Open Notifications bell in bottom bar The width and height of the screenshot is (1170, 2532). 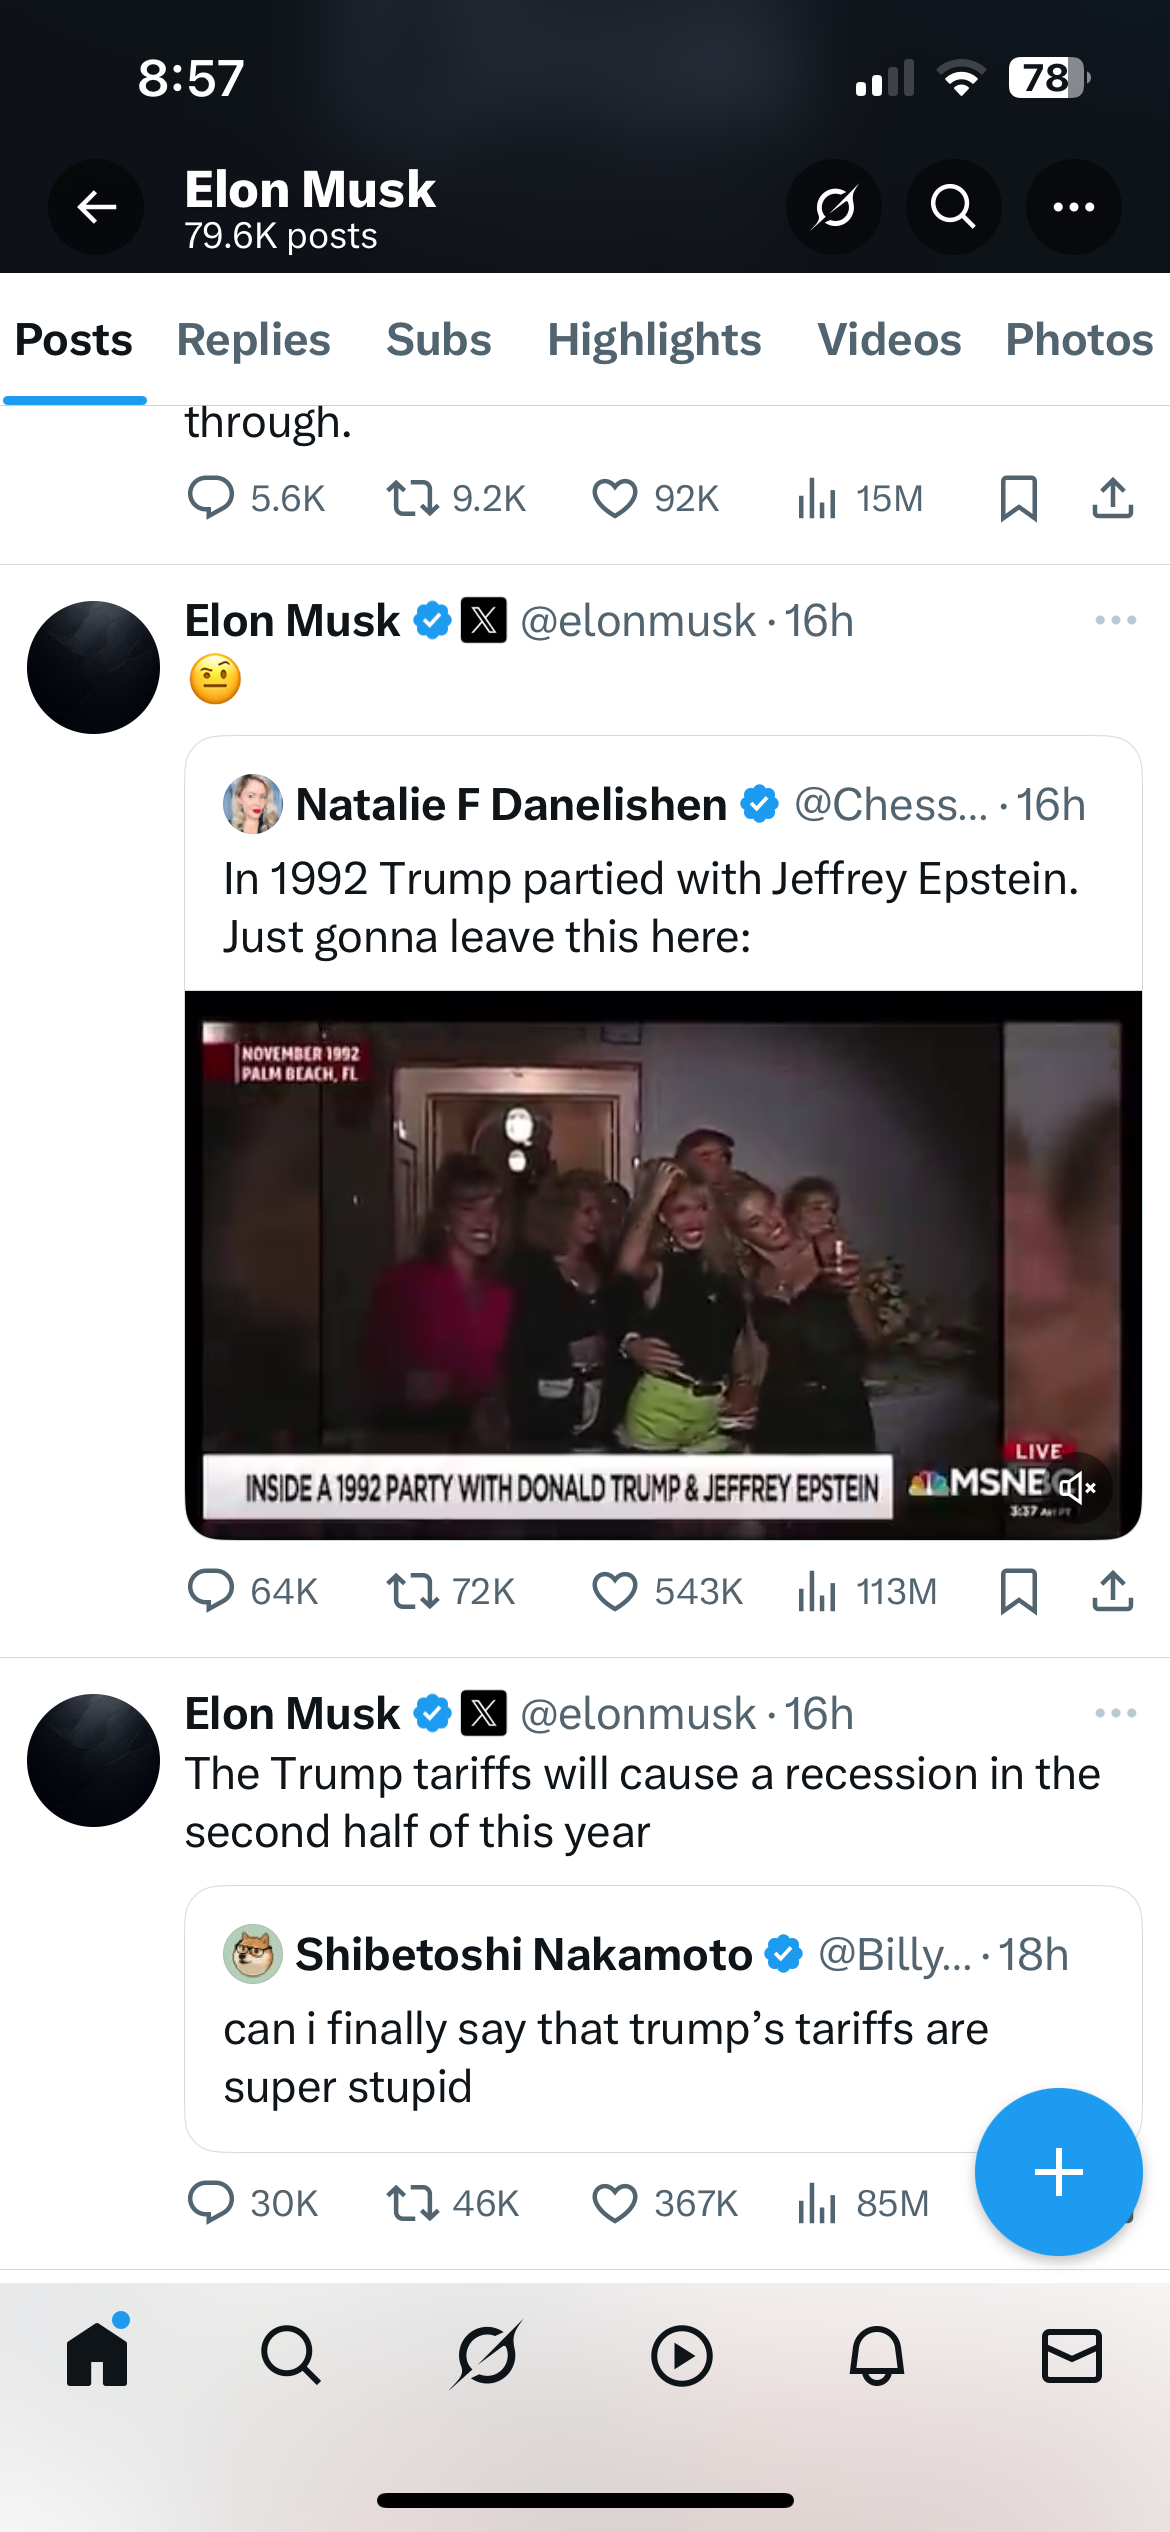tap(876, 2356)
